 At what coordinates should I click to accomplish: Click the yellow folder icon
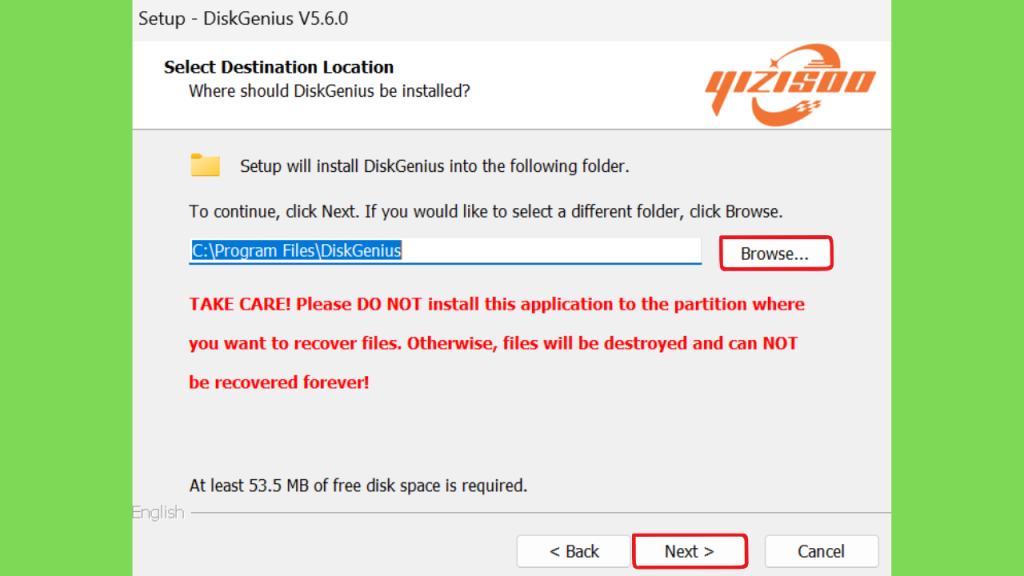click(205, 165)
